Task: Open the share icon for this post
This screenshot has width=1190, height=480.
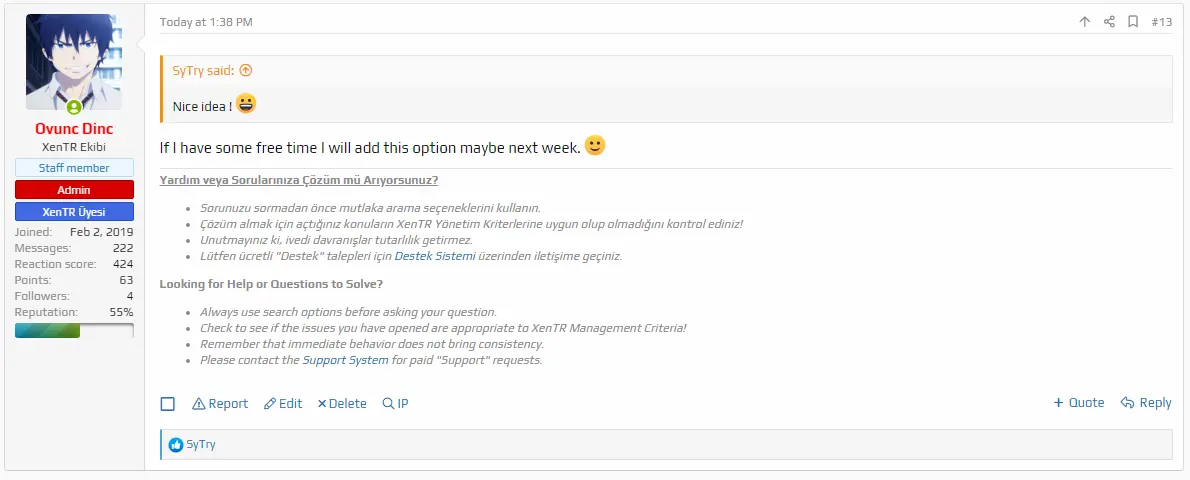Action: tap(1109, 22)
